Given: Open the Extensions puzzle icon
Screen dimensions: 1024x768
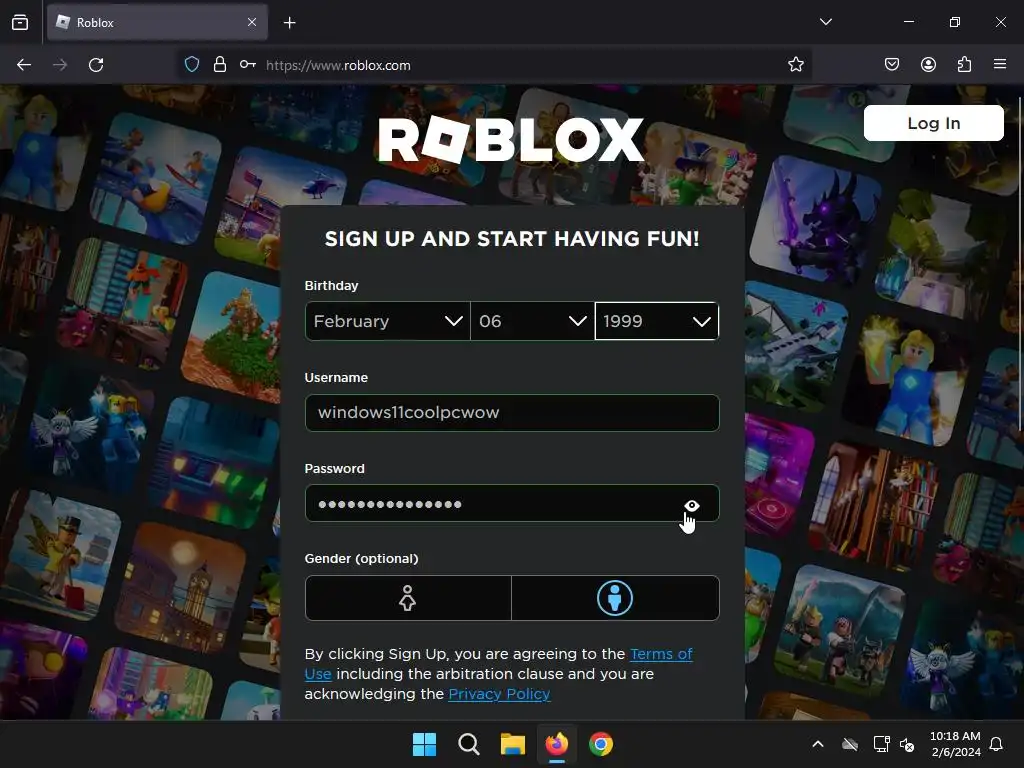Looking at the screenshot, I should (964, 65).
